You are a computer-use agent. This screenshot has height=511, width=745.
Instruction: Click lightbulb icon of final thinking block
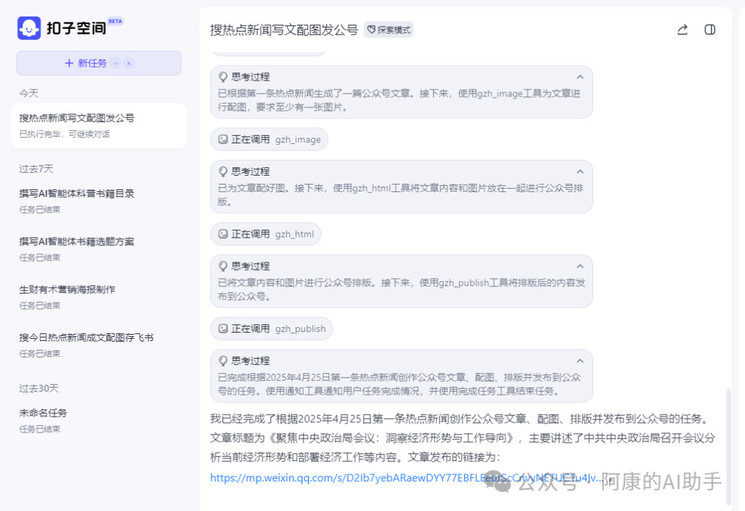tap(222, 361)
